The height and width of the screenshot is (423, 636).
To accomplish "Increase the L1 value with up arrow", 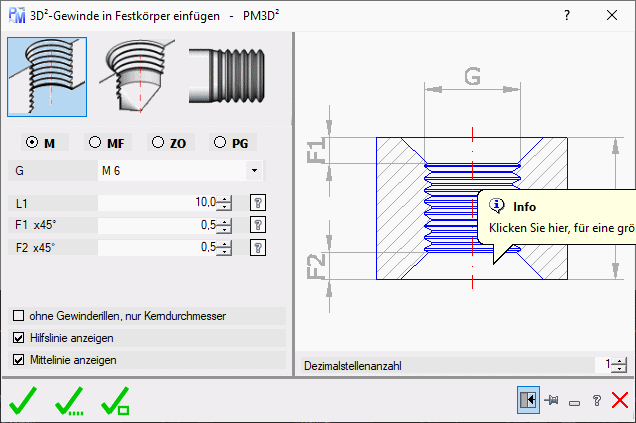I will point(224,199).
